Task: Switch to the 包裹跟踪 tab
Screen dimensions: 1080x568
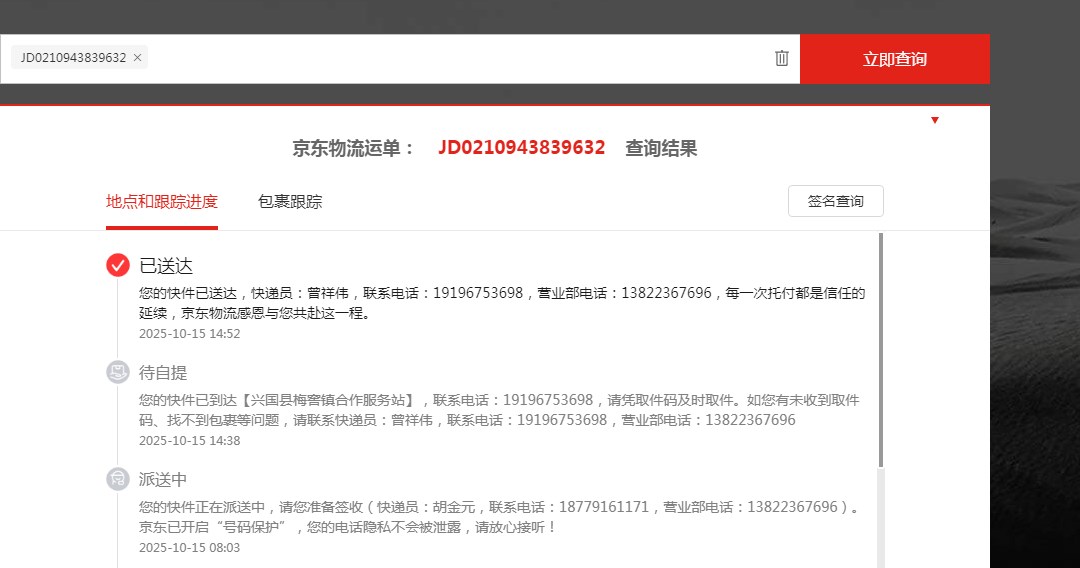Action: coord(290,201)
